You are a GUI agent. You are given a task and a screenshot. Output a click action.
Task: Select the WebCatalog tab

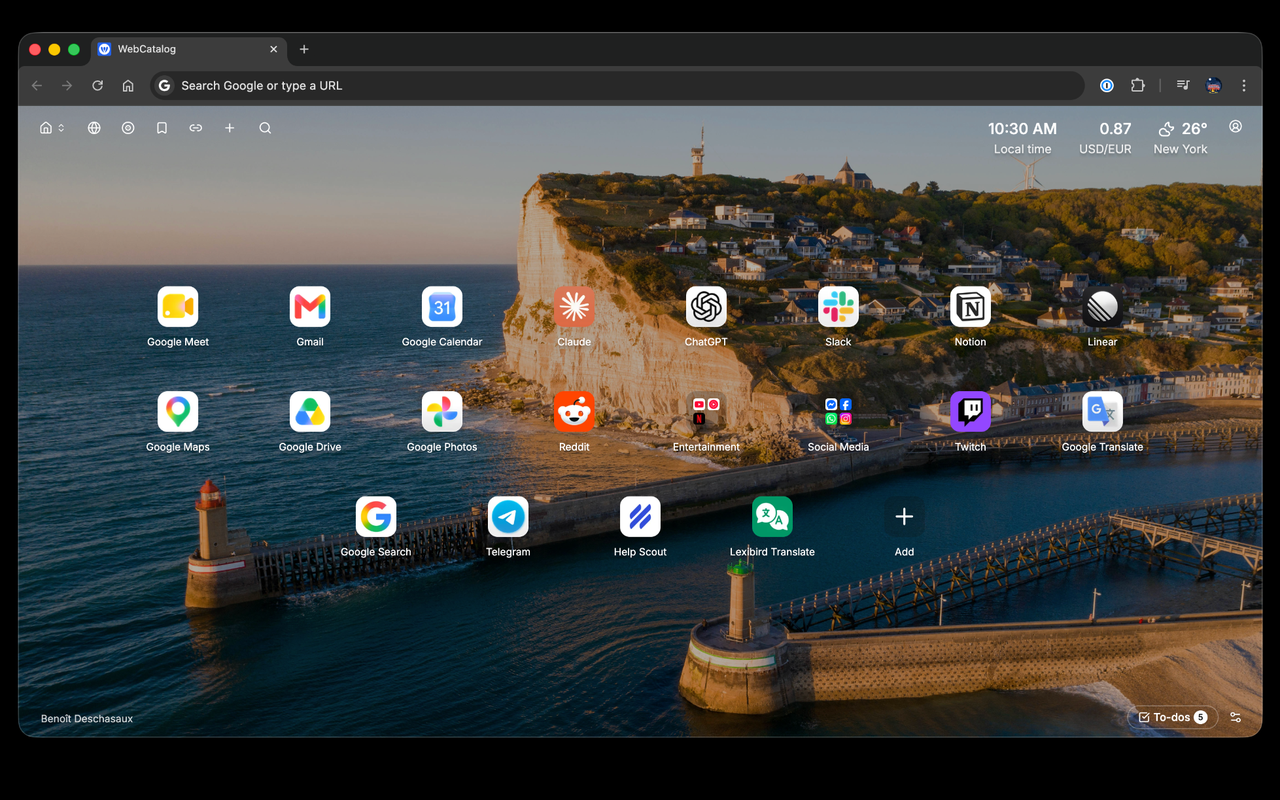click(x=189, y=49)
